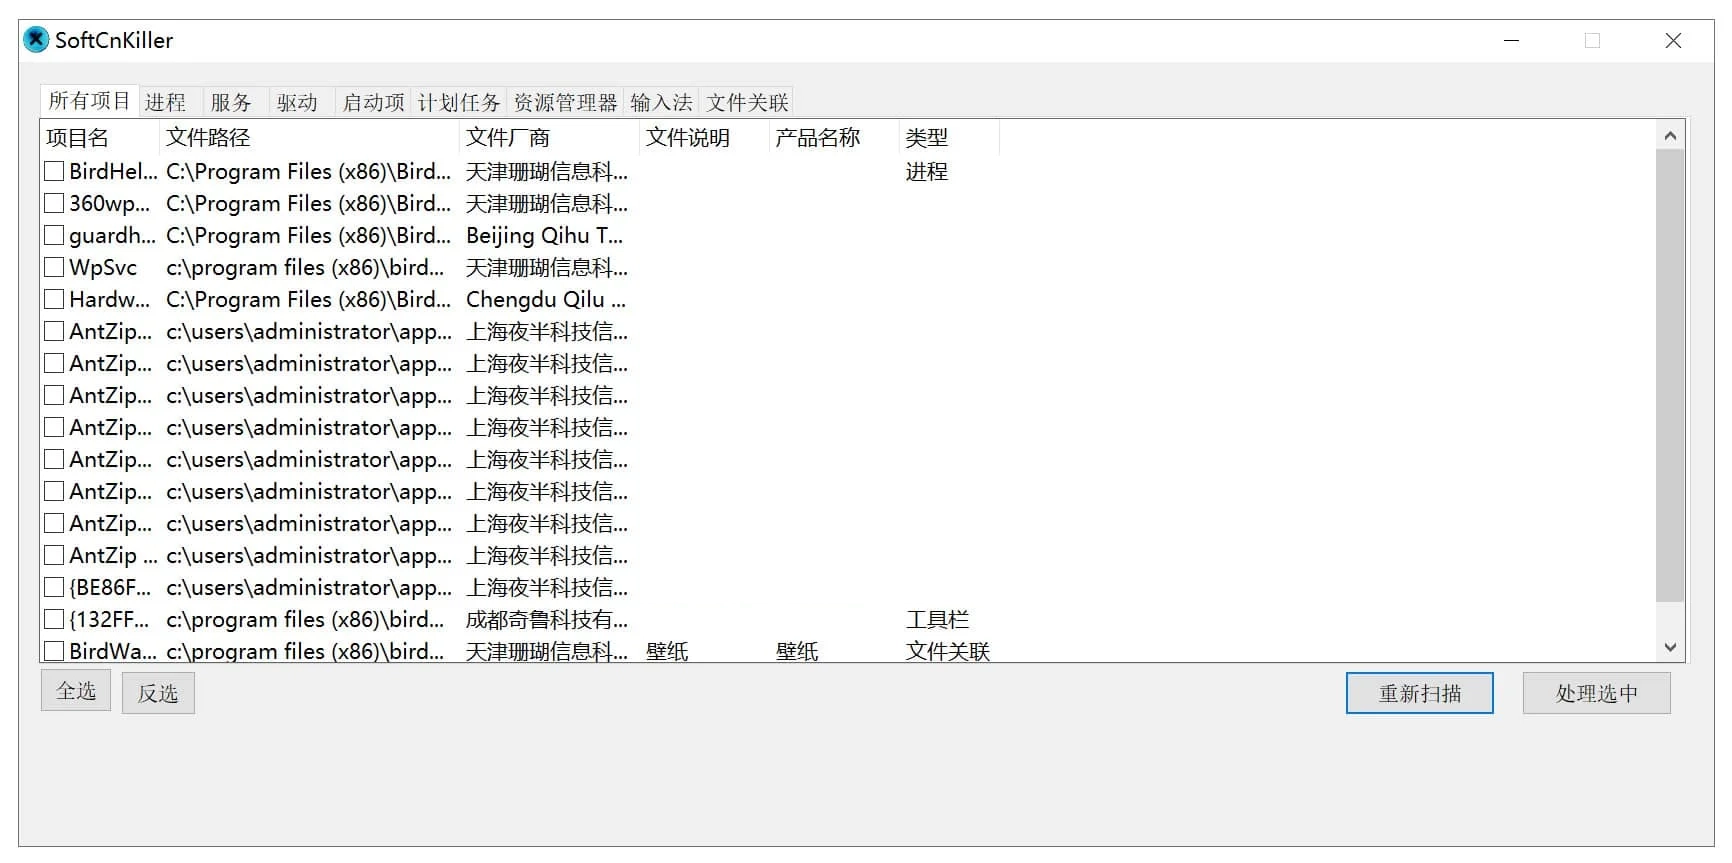The height and width of the screenshot is (863, 1732).
Task: Open the 计划任务 tab
Action: tap(458, 102)
